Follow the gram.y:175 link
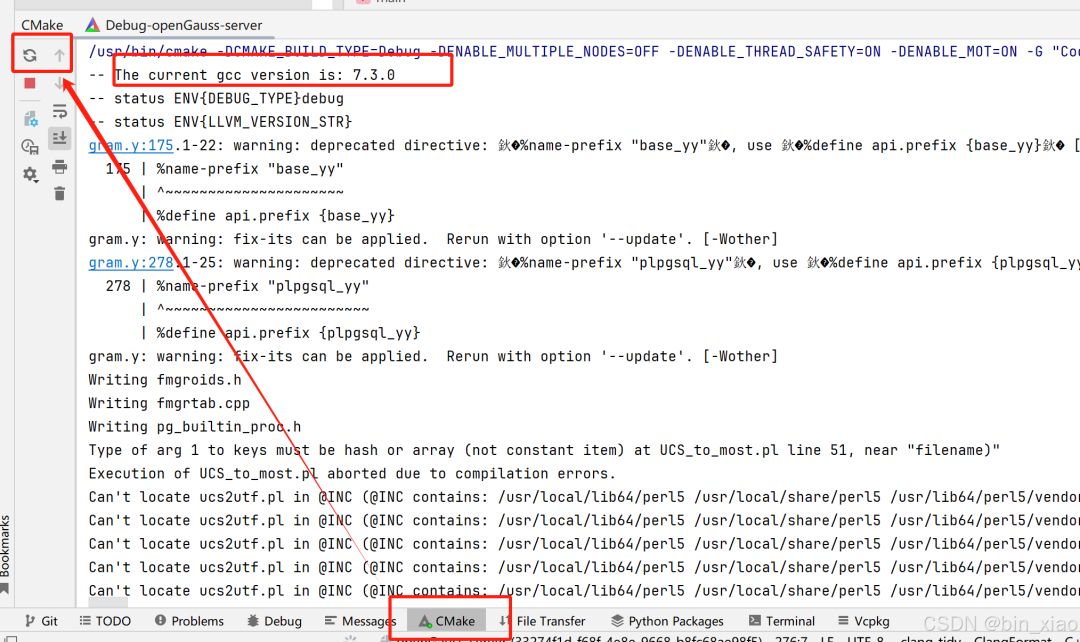This screenshot has width=1080, height=642. pyautogui.click(x=131, y=145)
